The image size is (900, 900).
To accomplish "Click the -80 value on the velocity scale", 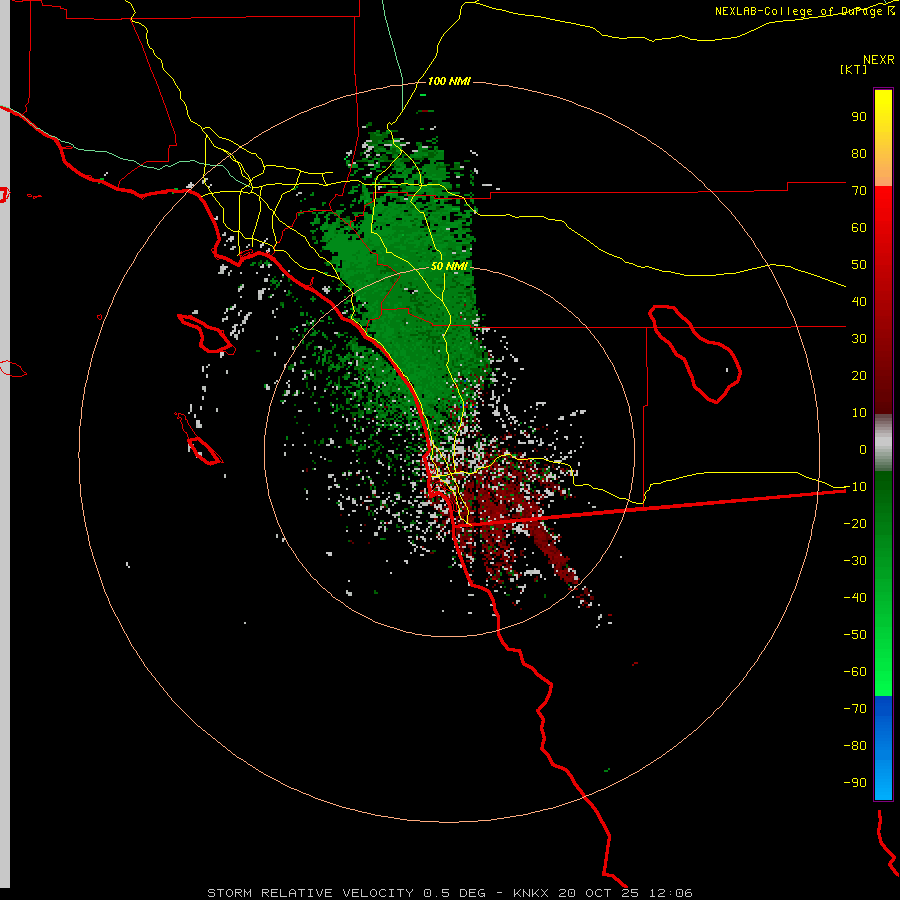I will point(855,746).
